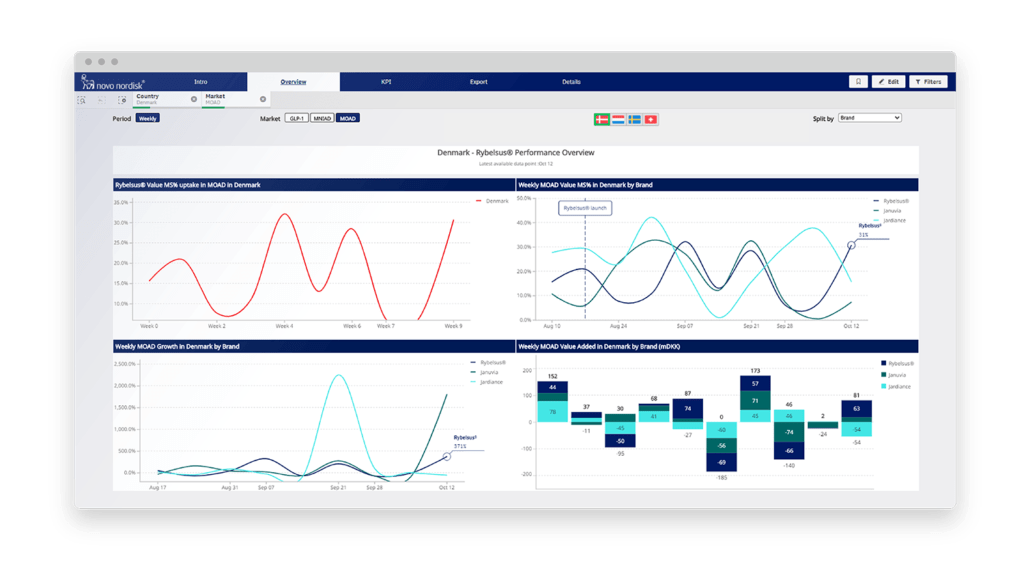Open the KPI tab

click(386, 82)
